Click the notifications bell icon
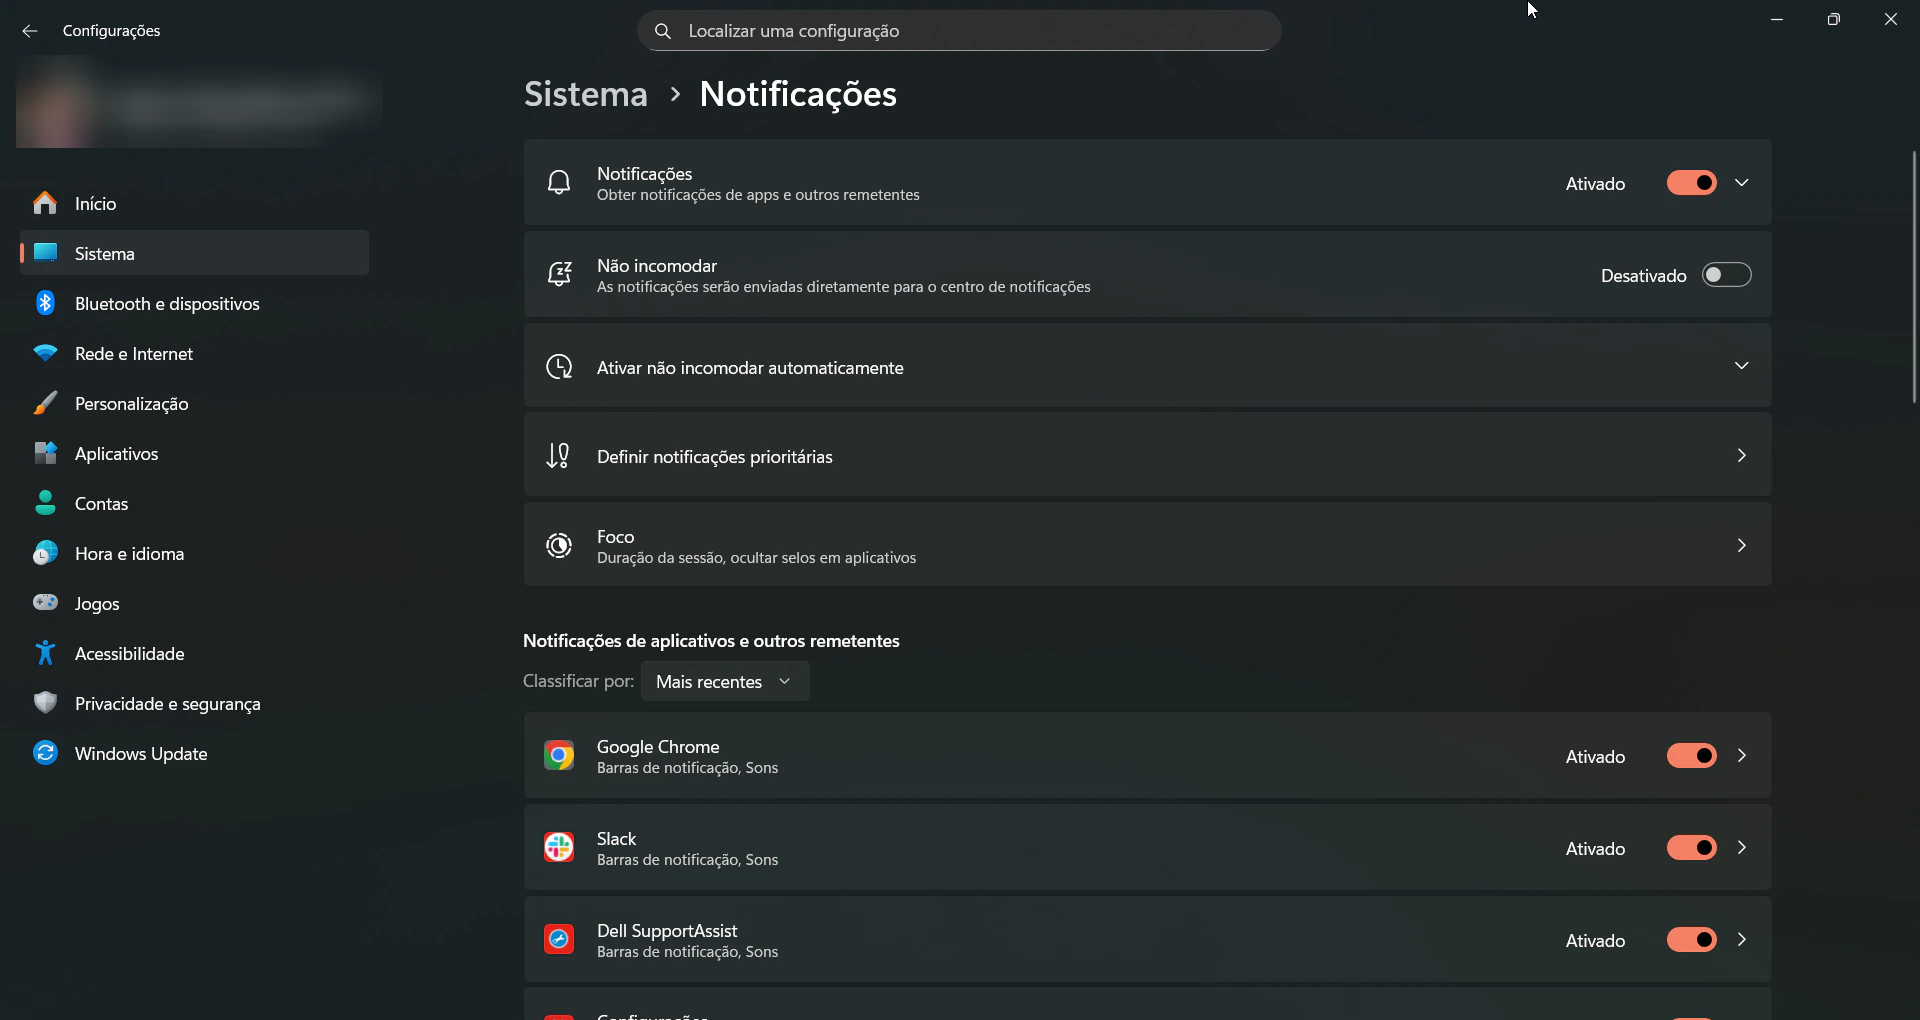This screenshot has width=1920, height=1020. tap(559, 182)
